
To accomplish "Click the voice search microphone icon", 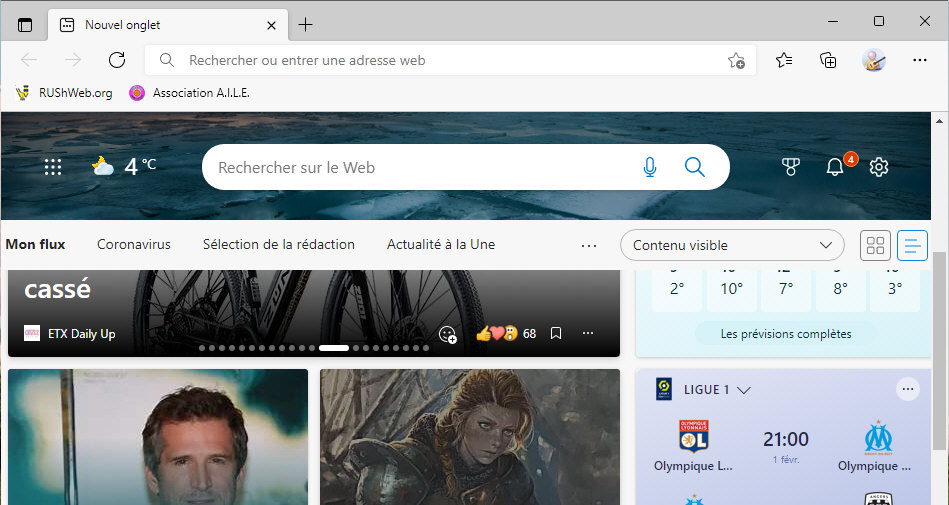I will point(650,167).
